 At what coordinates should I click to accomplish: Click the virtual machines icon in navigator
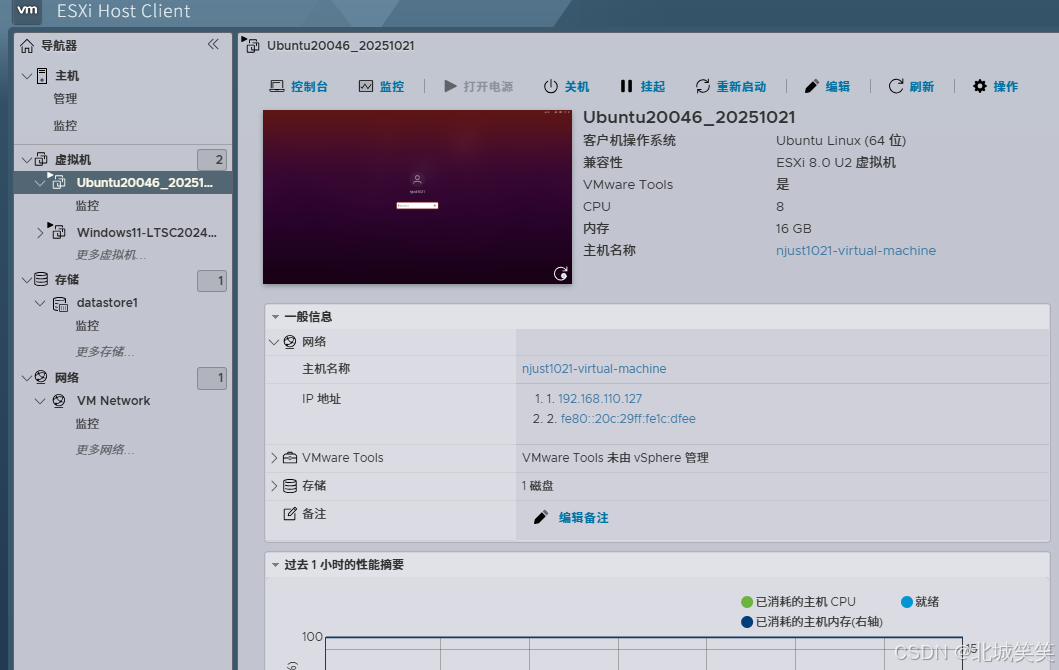pos(41,159)
